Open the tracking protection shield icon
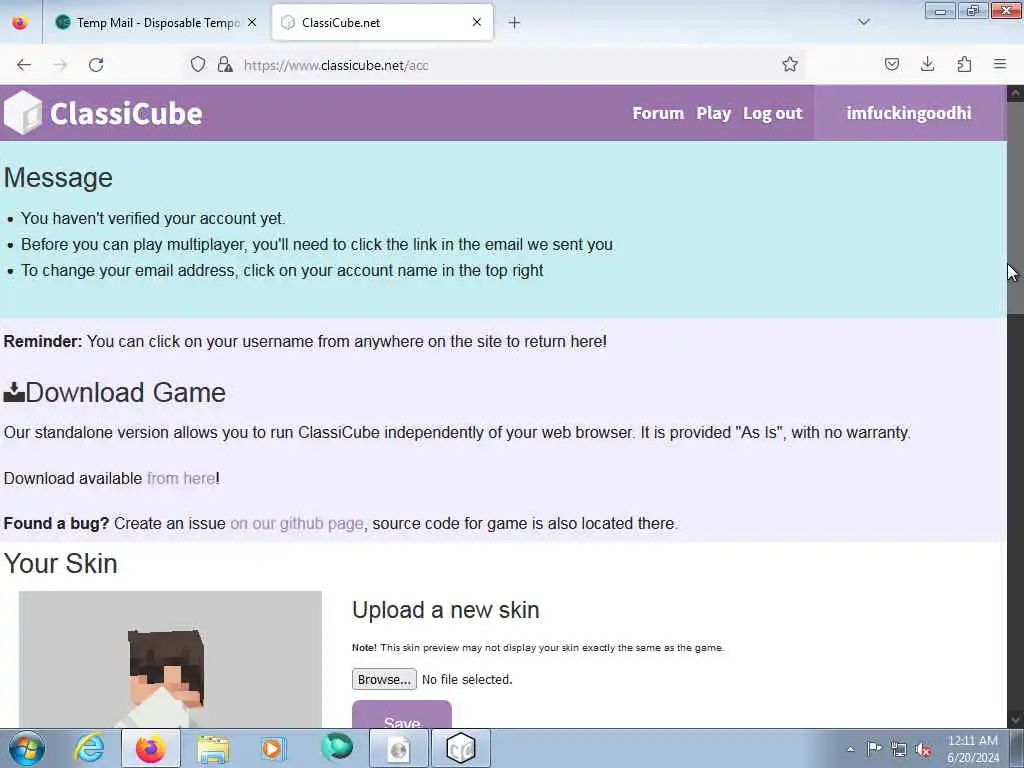 tap(198, 64)
